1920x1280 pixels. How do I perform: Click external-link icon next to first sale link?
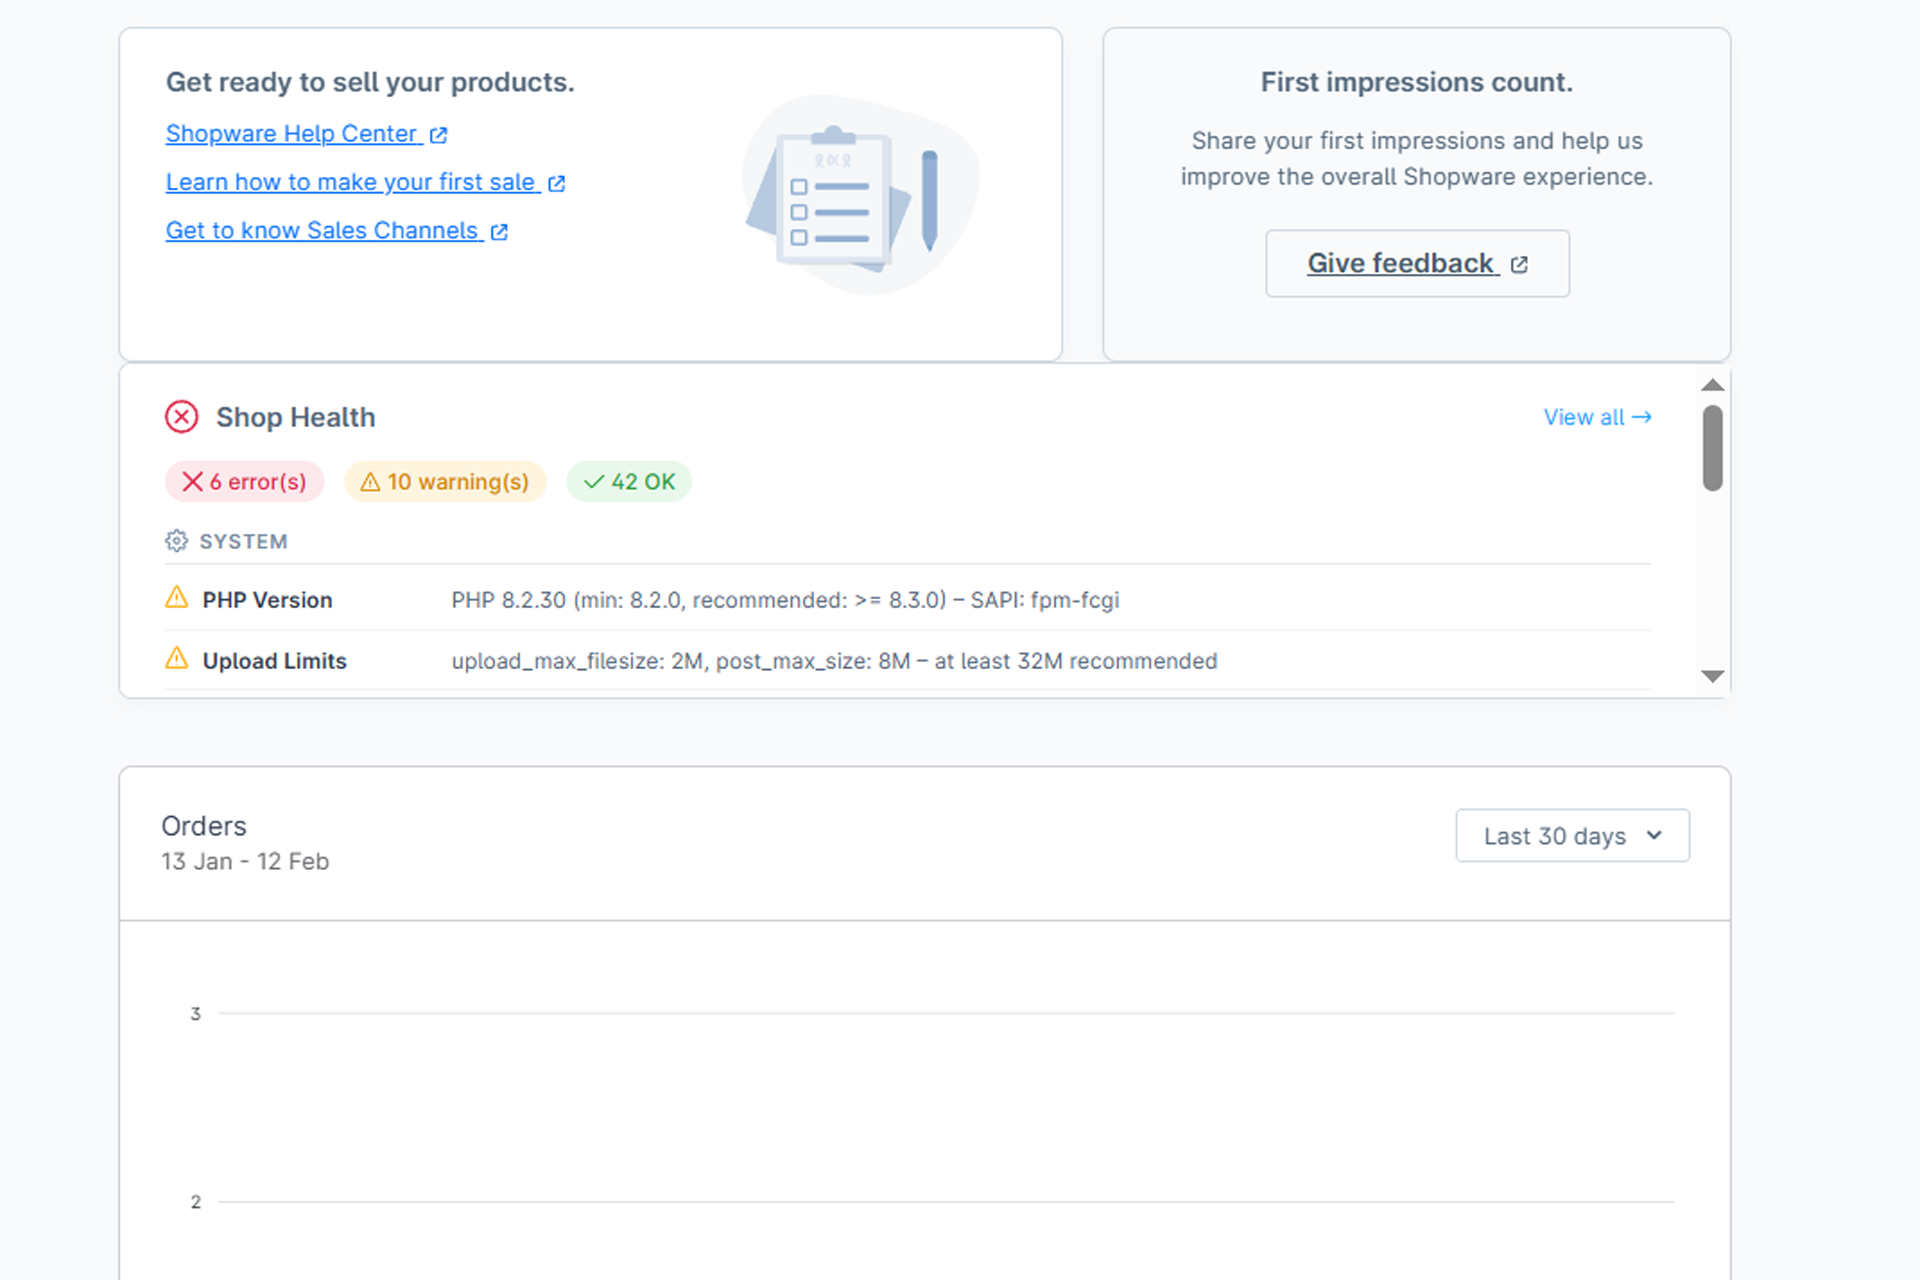(x=556, y=183)
